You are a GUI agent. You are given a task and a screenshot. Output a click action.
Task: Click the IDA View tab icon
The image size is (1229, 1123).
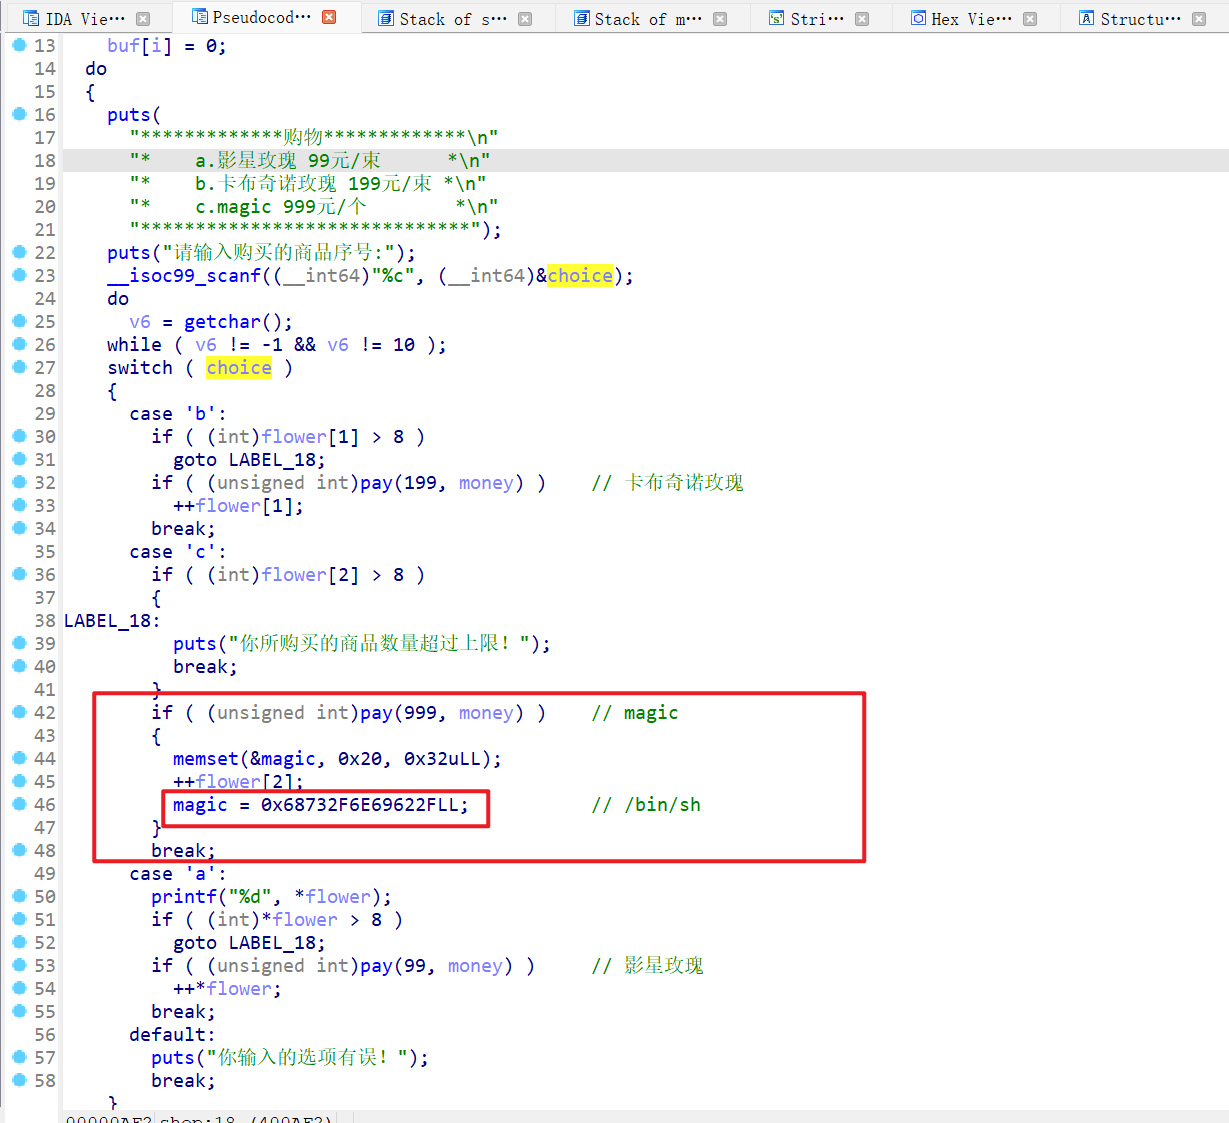coord(30,19)
